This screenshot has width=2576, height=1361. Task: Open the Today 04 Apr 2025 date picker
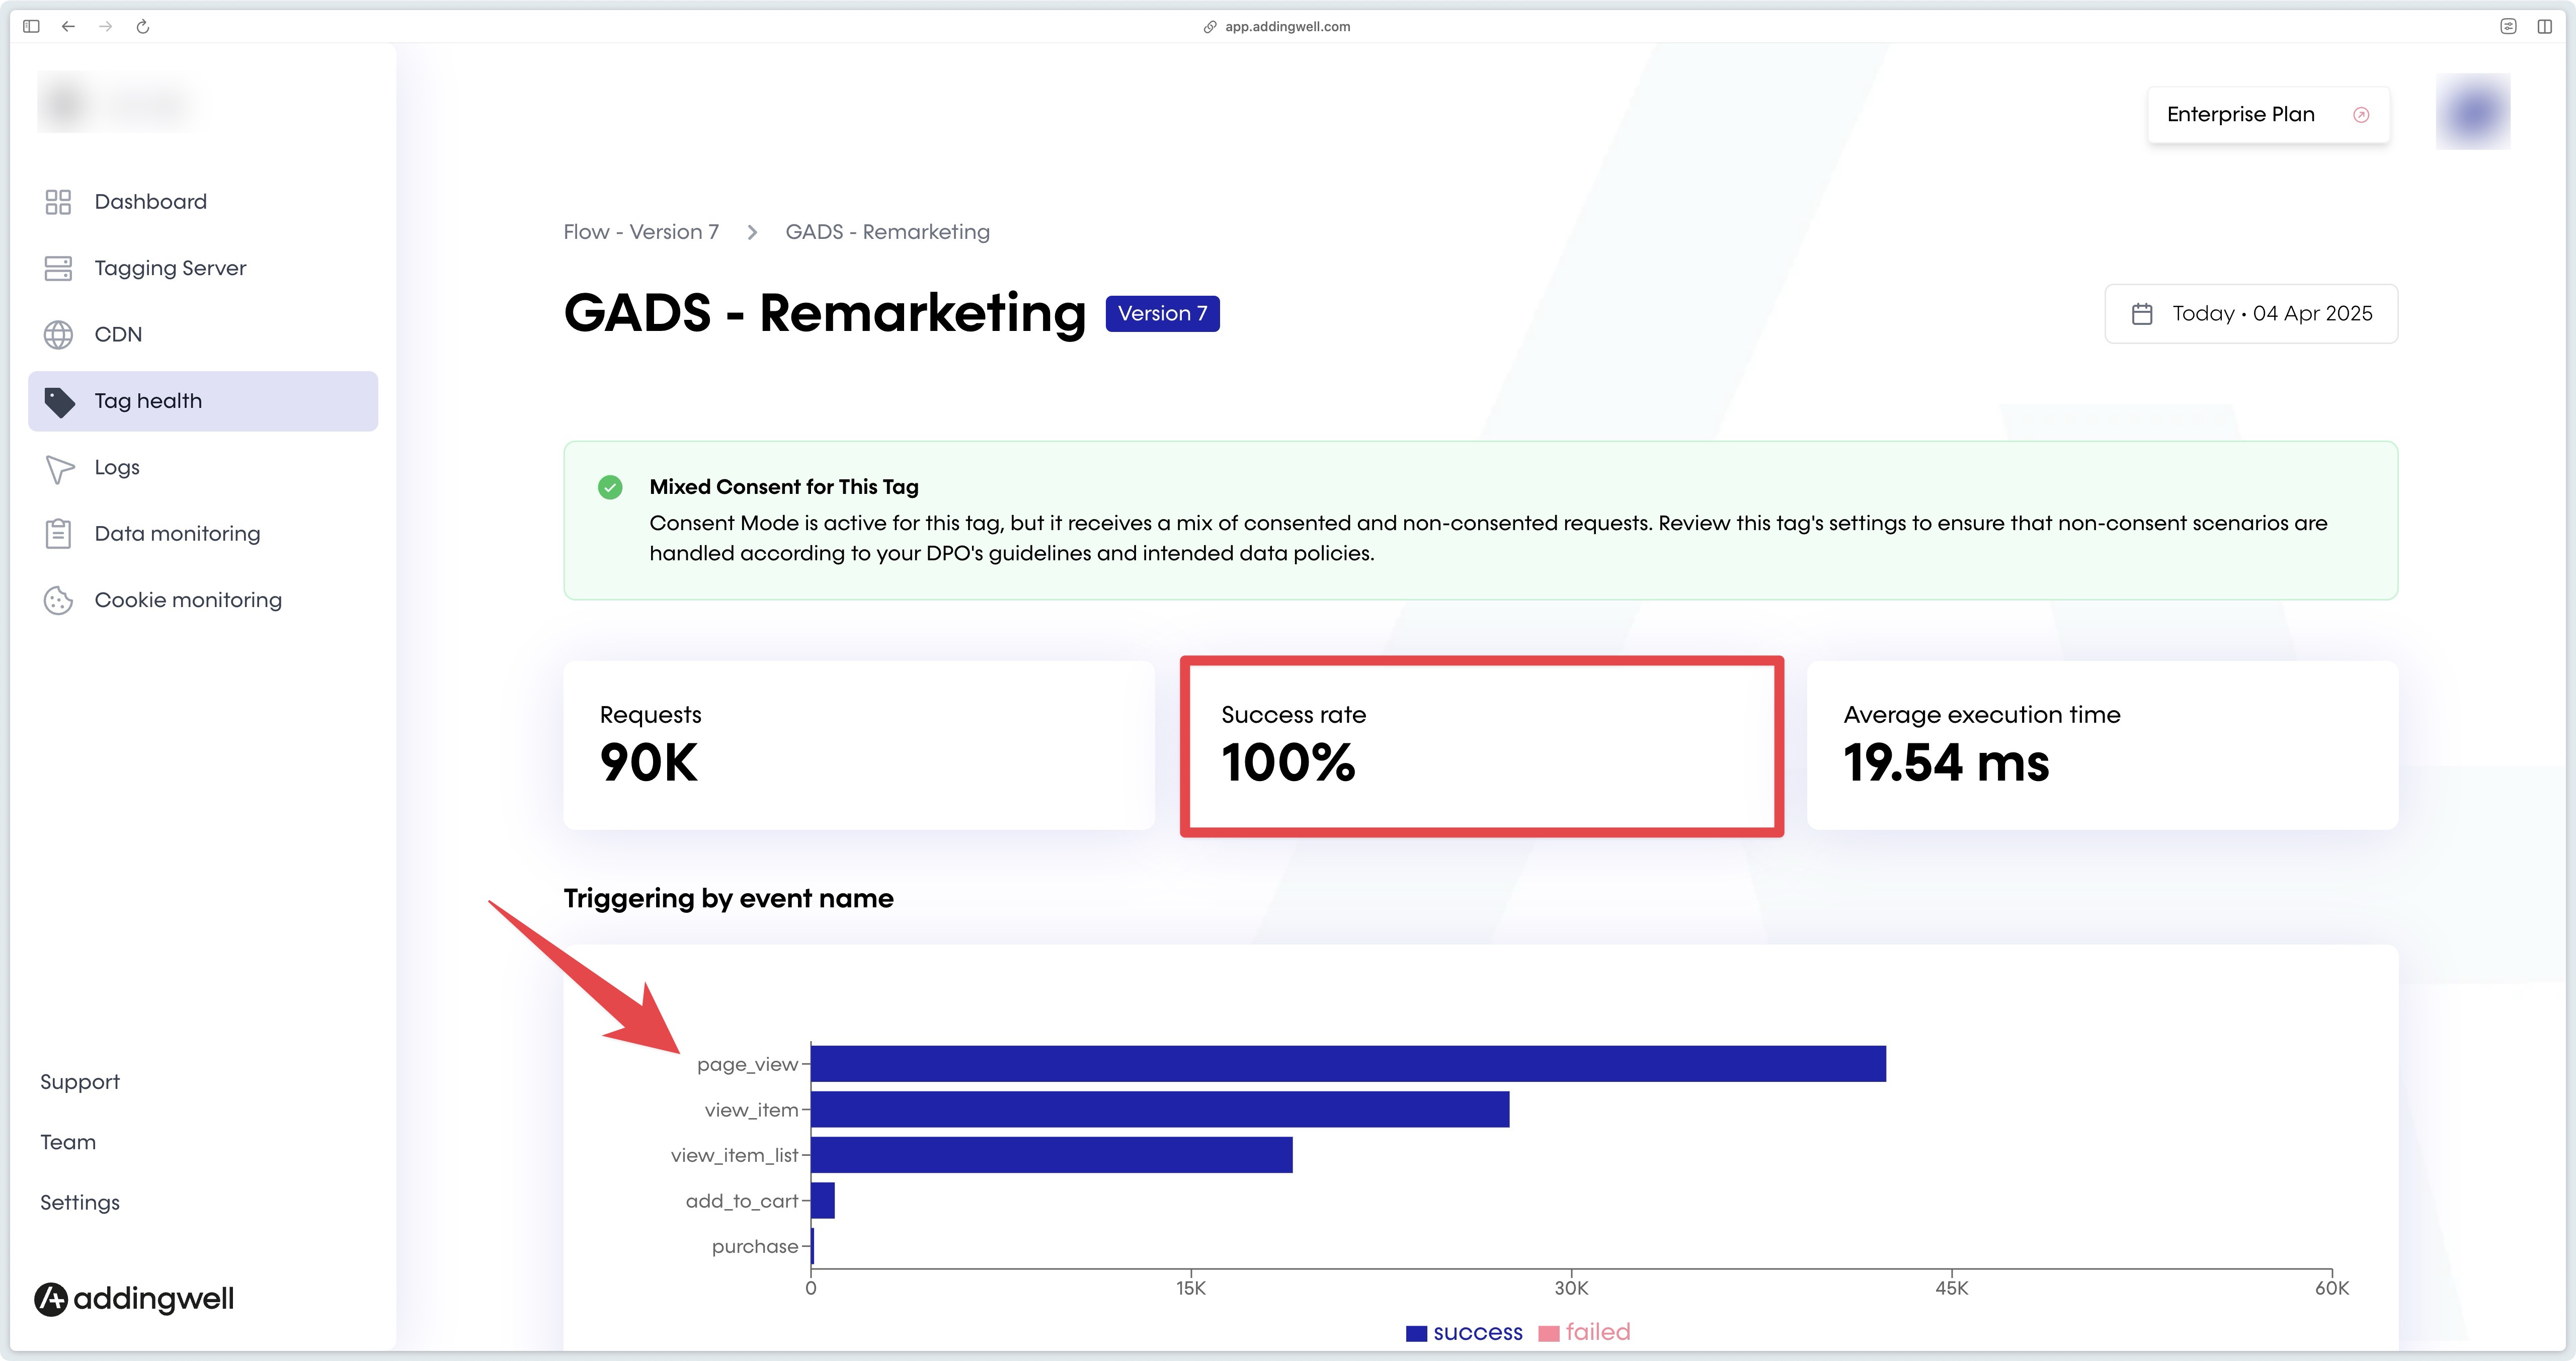click(2251, 314)
